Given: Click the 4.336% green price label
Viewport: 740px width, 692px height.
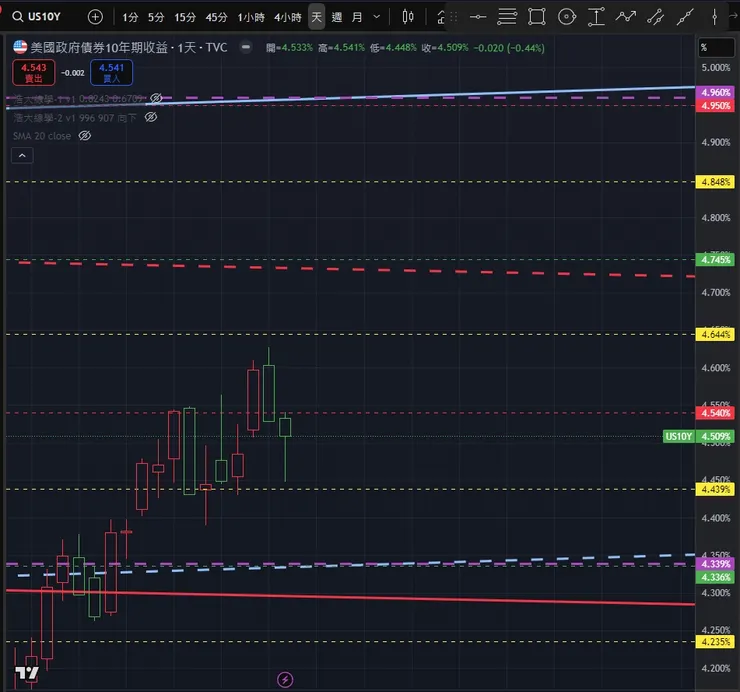Looking at the screenshot, I should [x=715, y=577].
